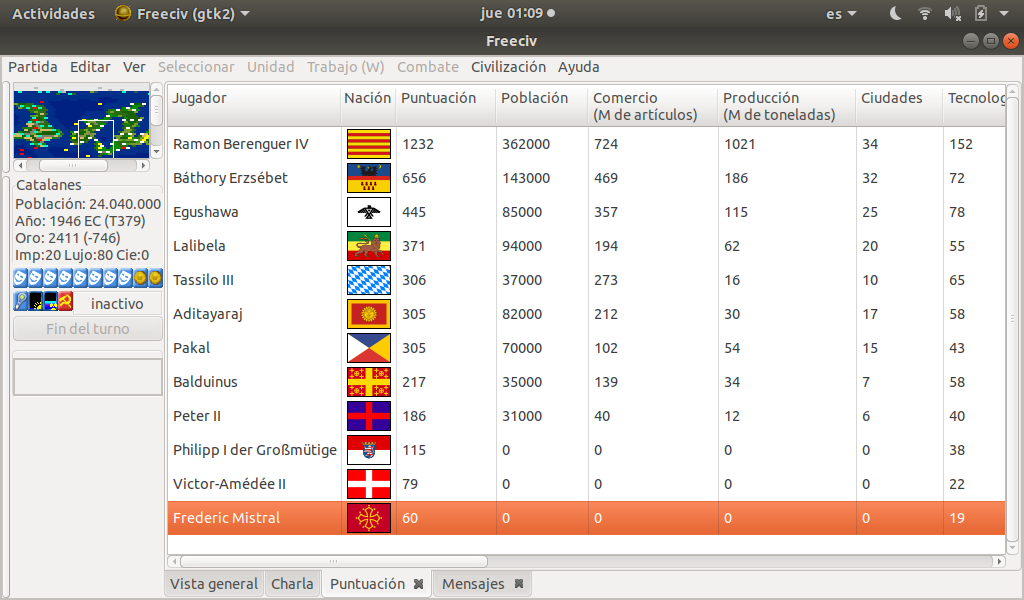Switch to the Vista general tab

(214, 584)
